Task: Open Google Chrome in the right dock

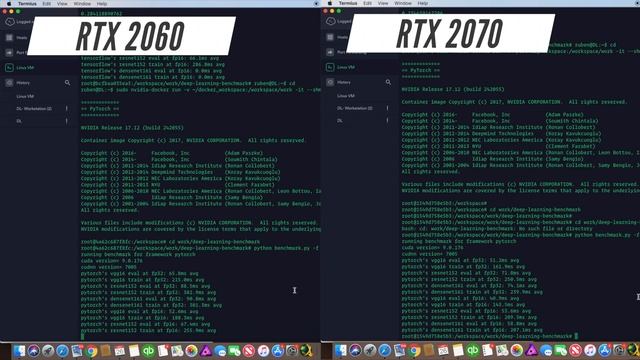Action: point(414,350)
